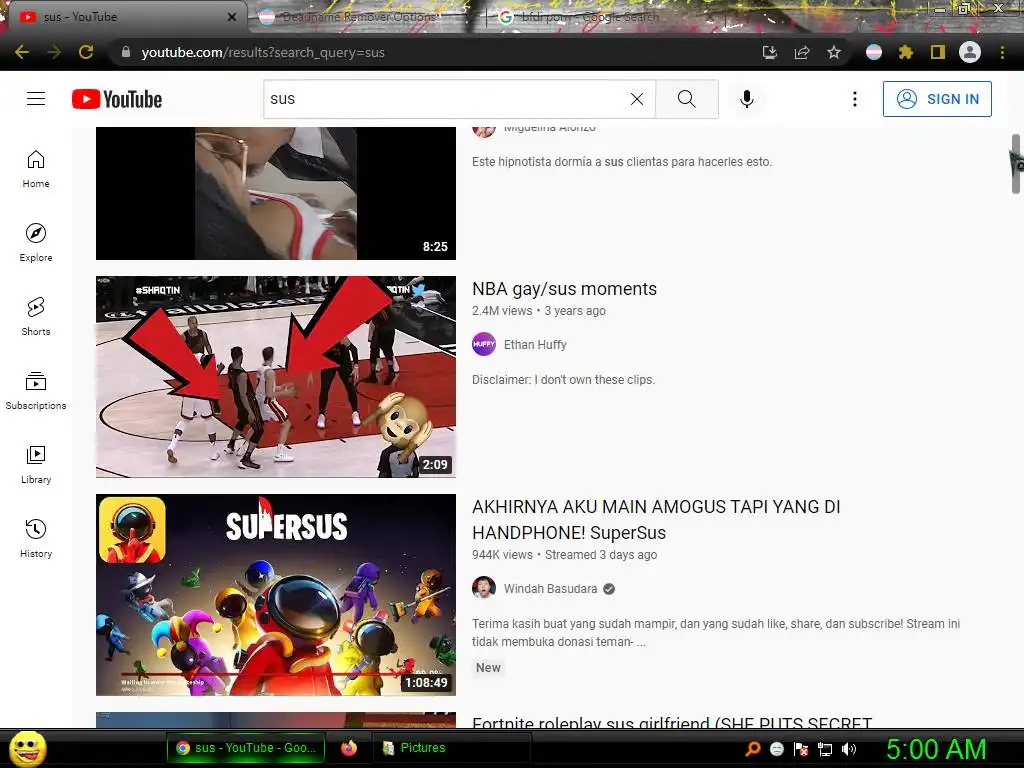The image size is (1024, 768).
Task: Click the address bar URL
Action: [x=263, y=52]
